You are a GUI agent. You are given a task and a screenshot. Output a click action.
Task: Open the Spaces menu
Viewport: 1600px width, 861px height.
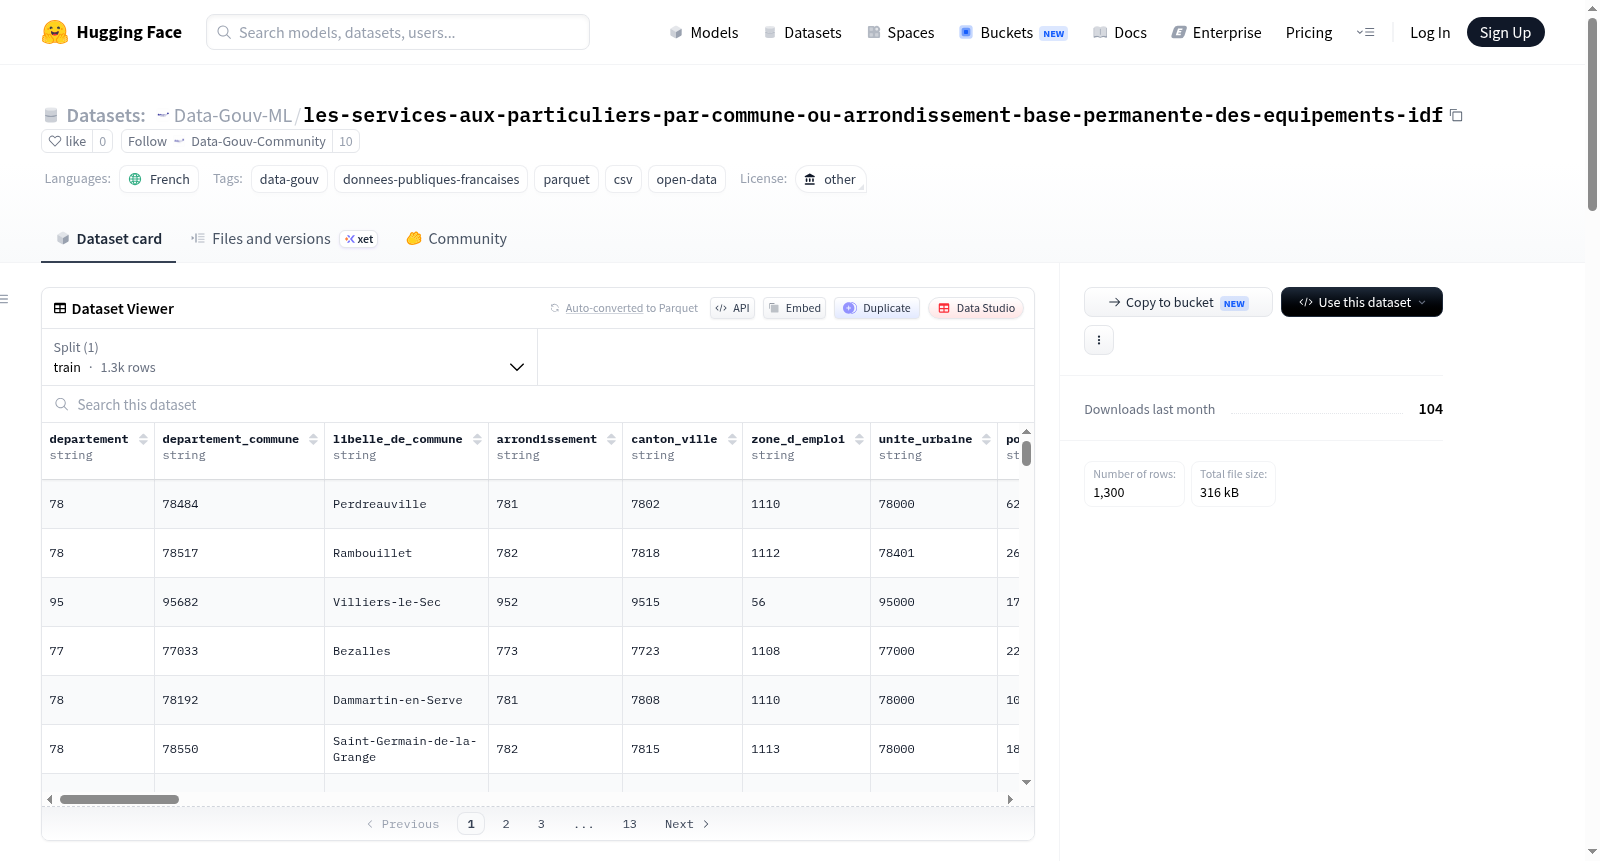click(x=901, y=32)
